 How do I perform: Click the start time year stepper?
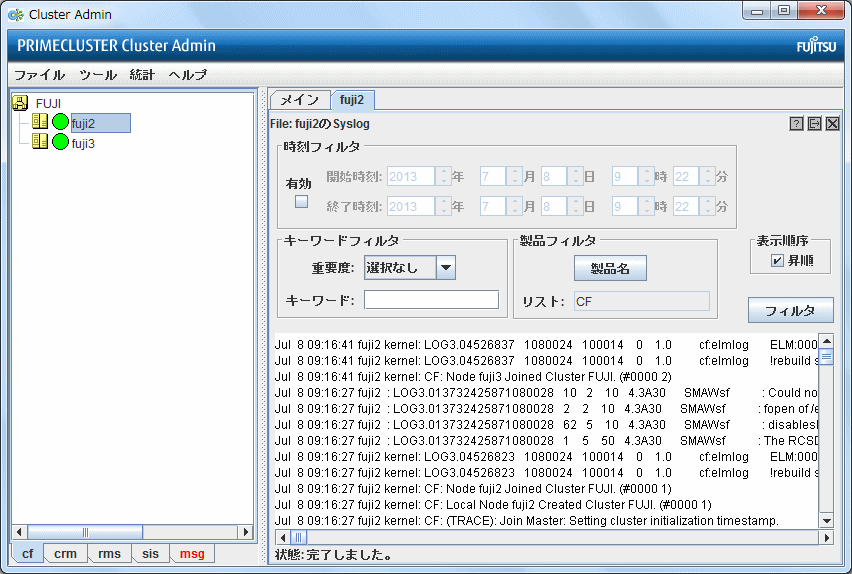coord(443,176)
